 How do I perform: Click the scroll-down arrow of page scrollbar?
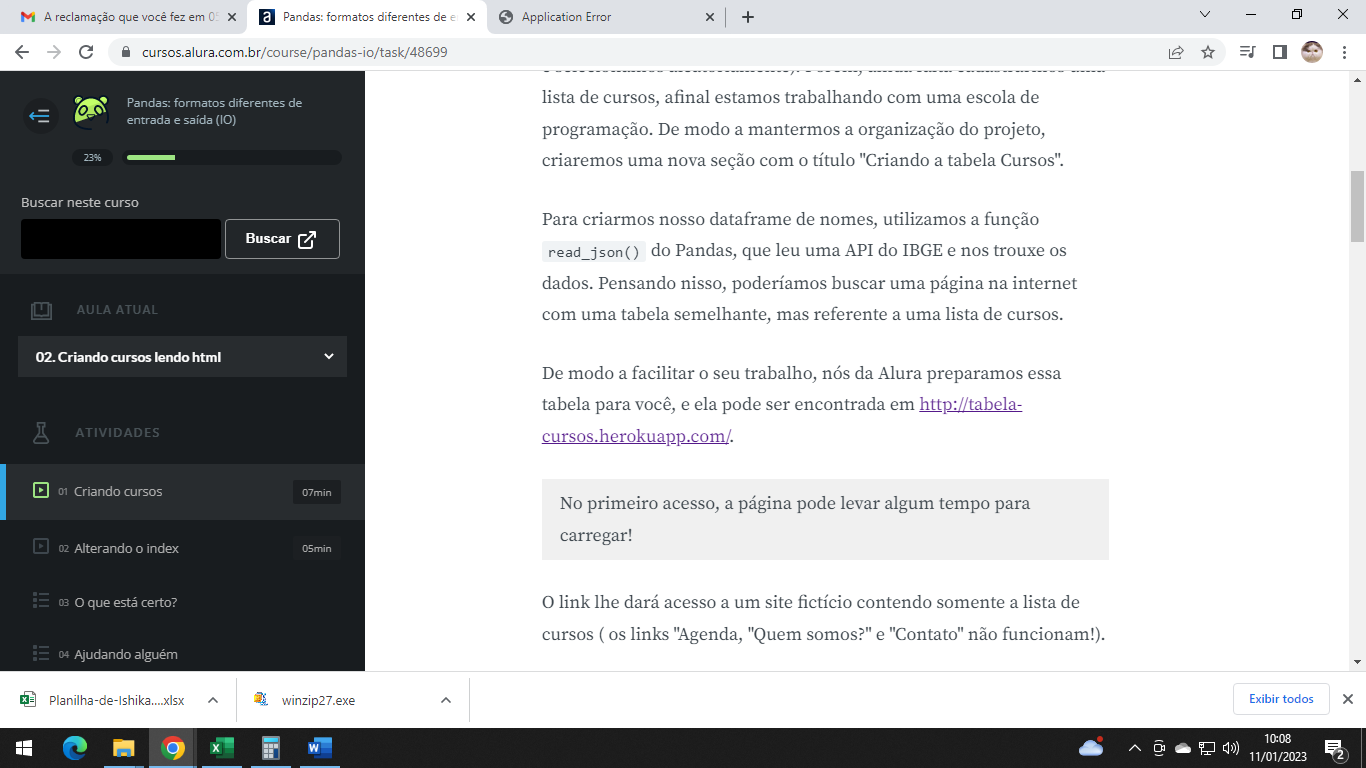(x=1357, y=661)
